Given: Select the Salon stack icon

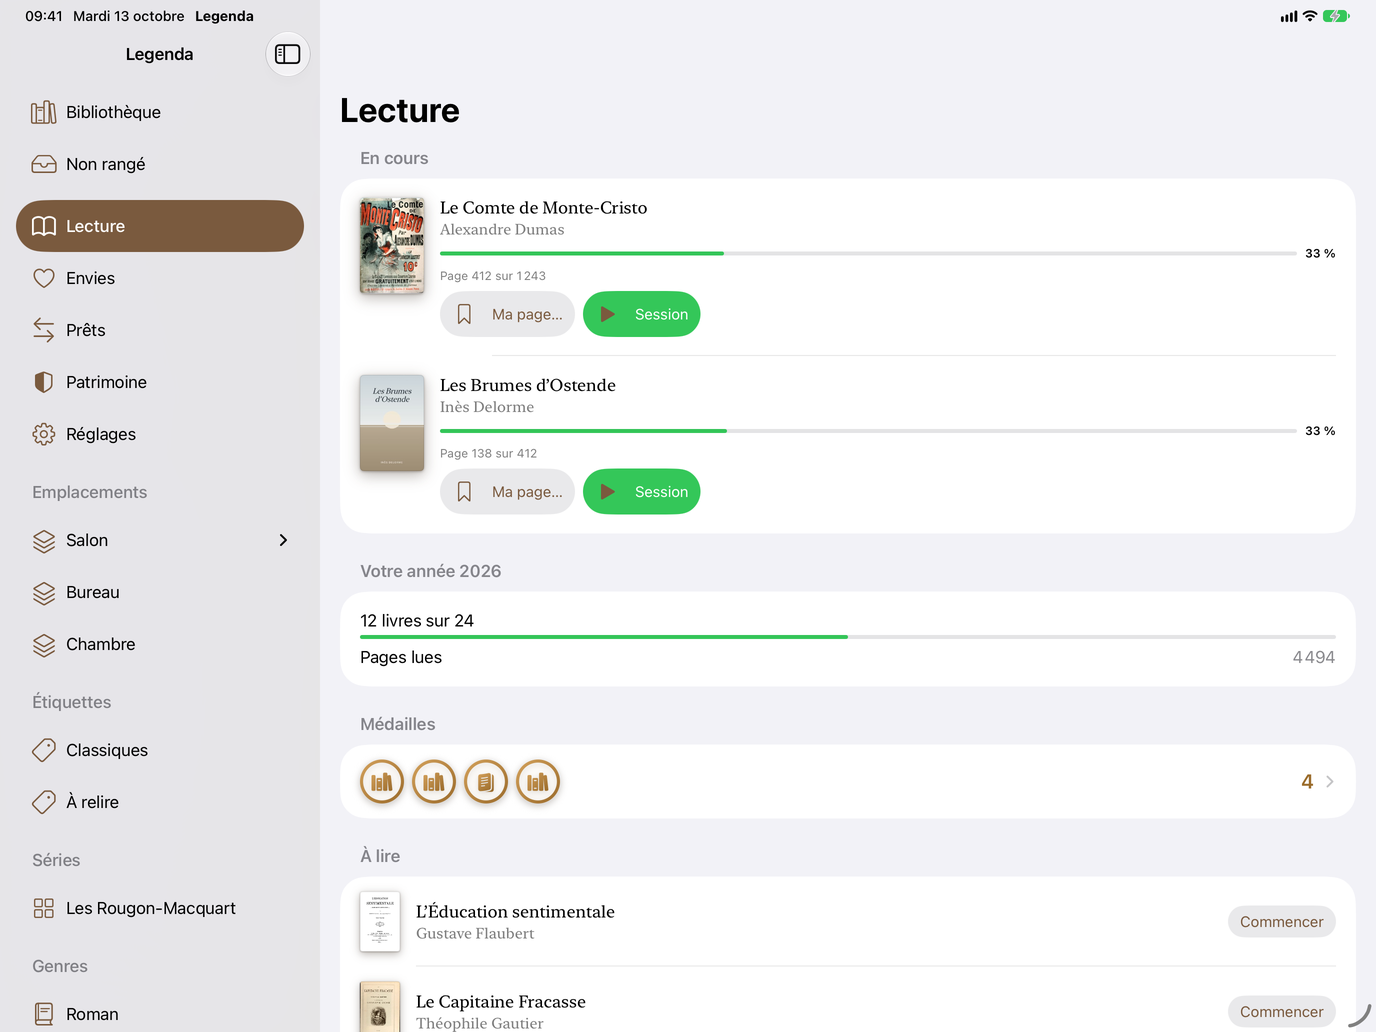Looking at the screenshot, I should pyautogui.click(x=44, y=540).
